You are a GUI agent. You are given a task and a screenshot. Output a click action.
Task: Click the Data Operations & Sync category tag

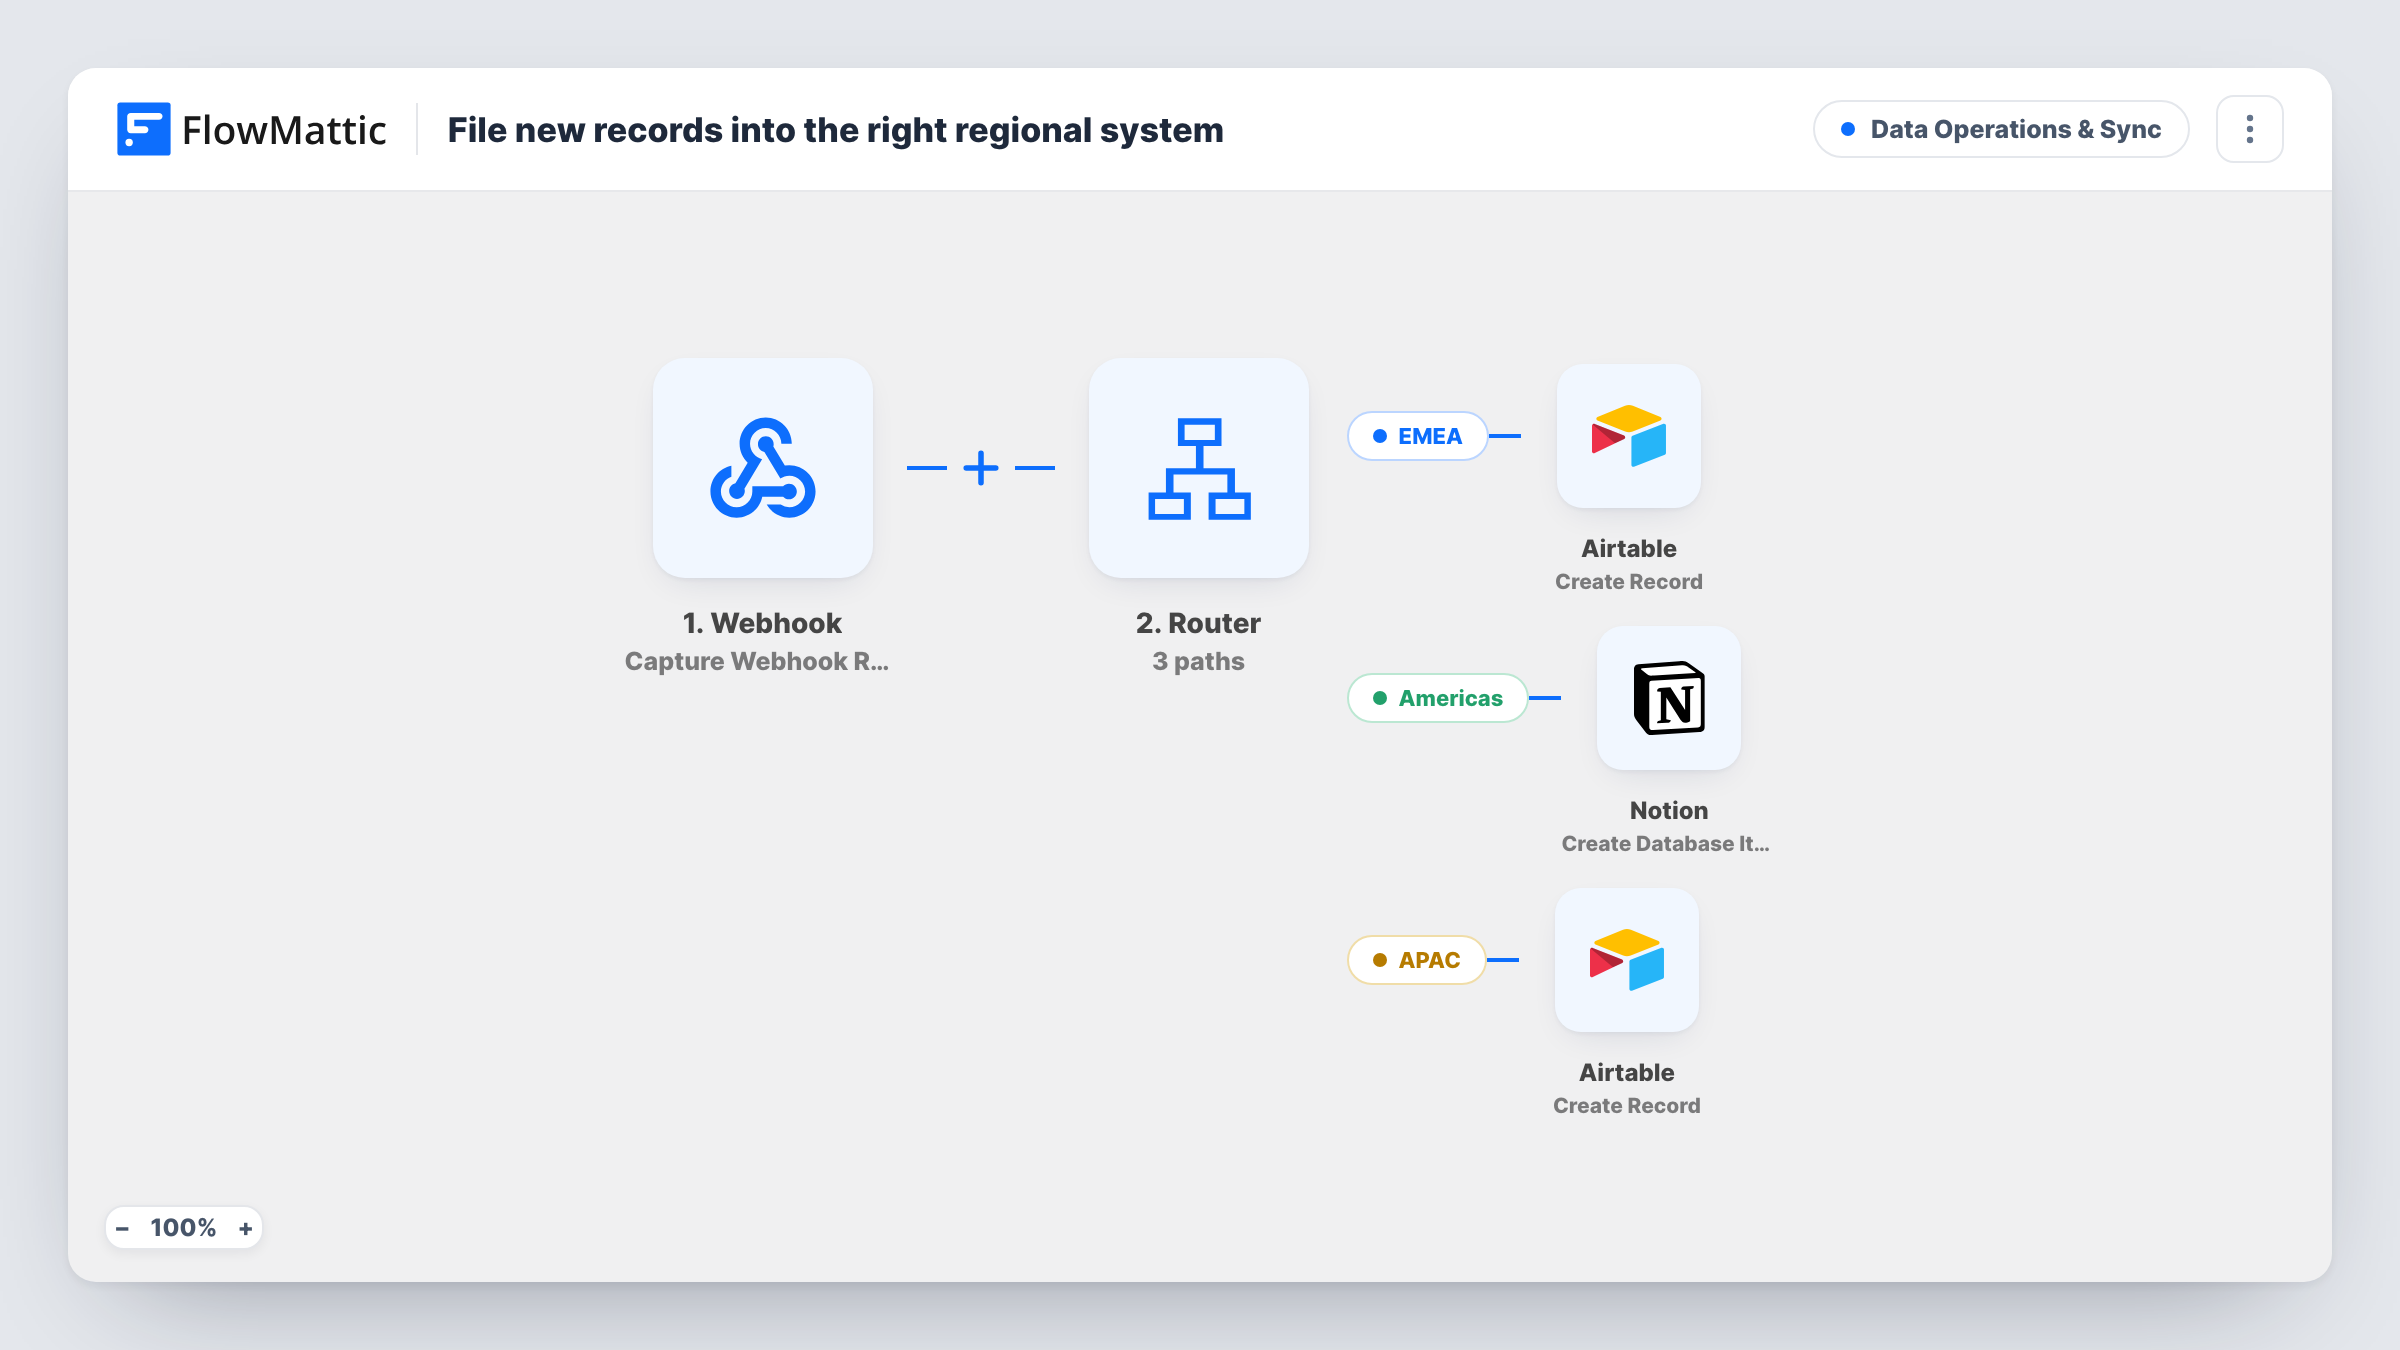point(2001,129)
